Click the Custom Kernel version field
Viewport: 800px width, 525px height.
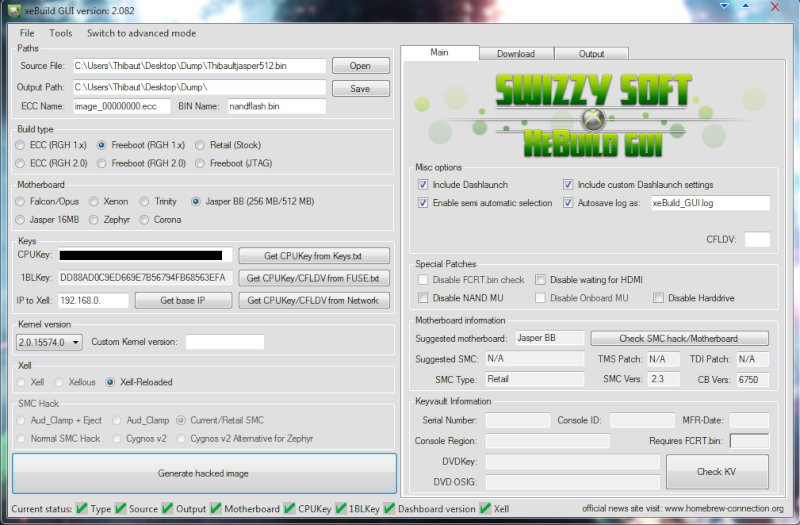coord(225,342)
